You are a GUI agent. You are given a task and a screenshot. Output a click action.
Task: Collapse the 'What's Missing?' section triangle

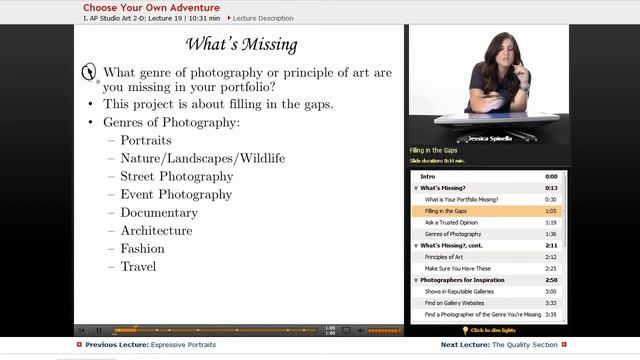(x=416, y=188)
